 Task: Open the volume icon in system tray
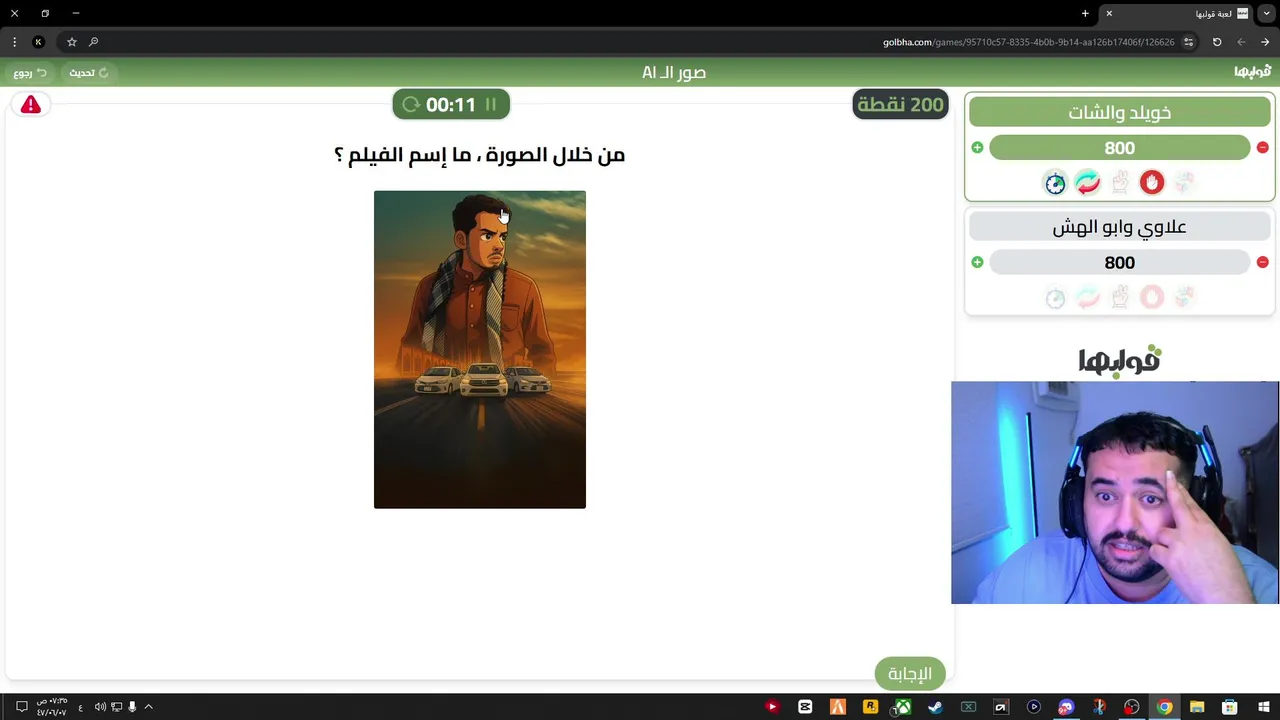100,707
